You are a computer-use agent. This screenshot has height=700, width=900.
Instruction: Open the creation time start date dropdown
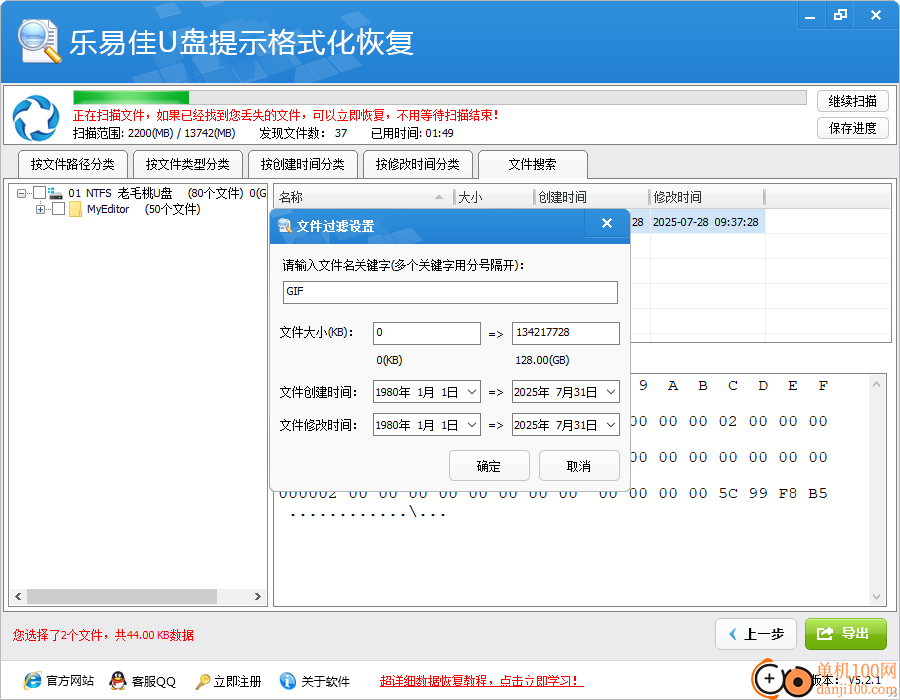472,392
